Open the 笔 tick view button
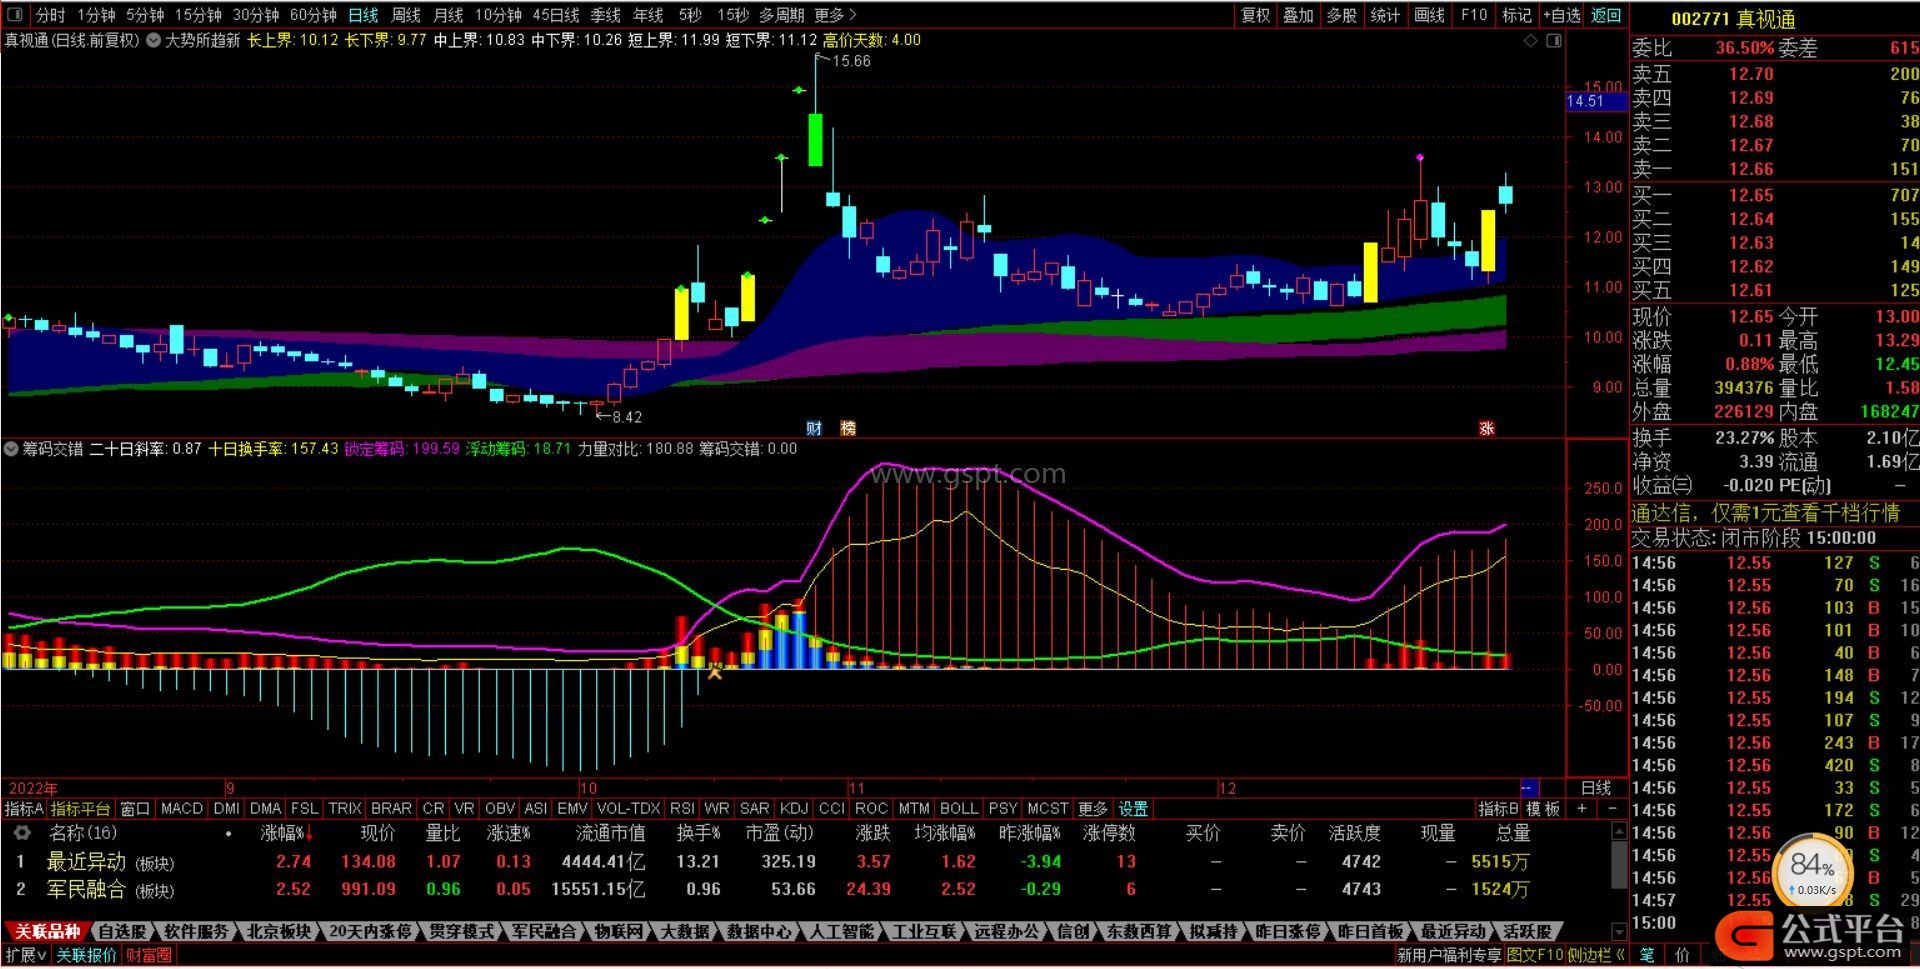This screenshot has height=969, width=1920. click(x=1647, y=955)
